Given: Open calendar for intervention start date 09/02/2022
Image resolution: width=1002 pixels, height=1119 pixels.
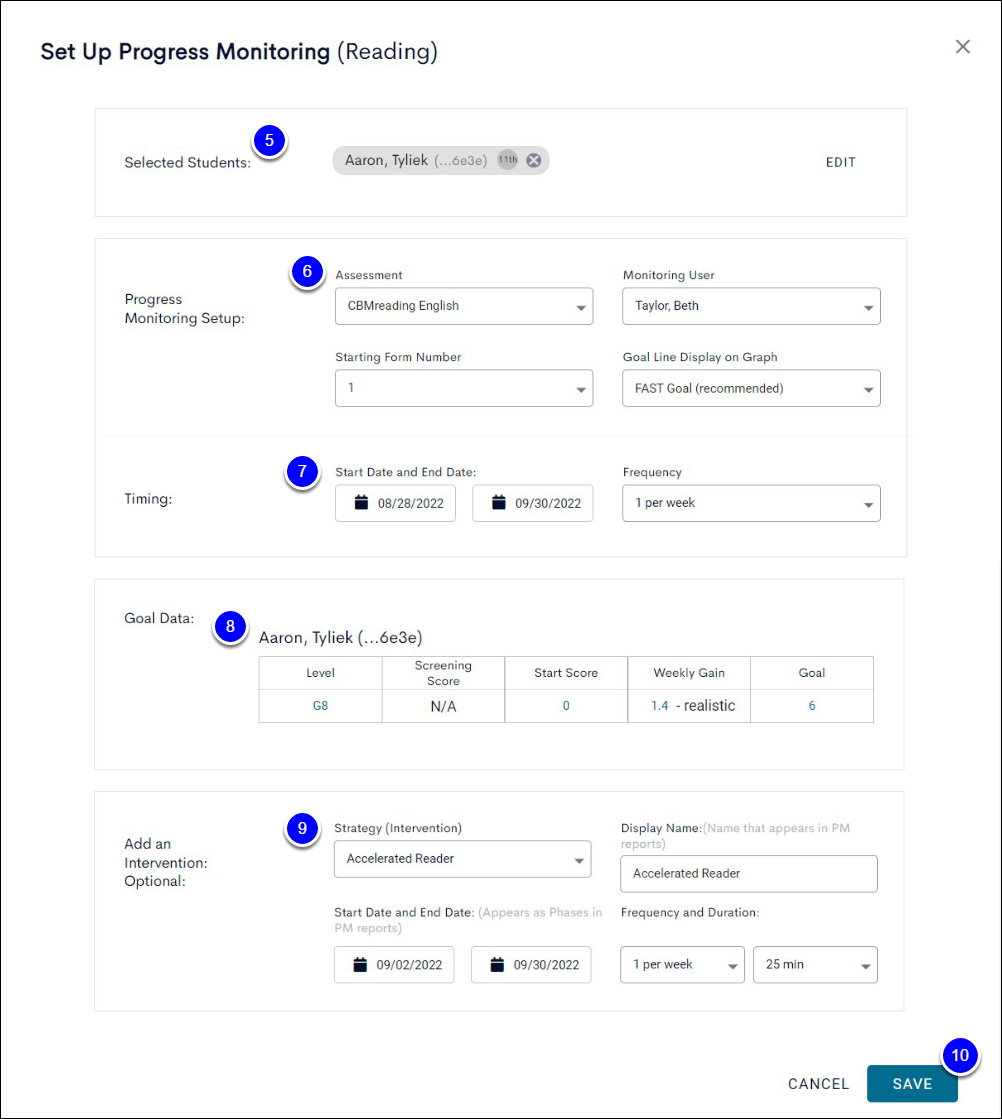Looking at the screenshot, I should (394, 965).
